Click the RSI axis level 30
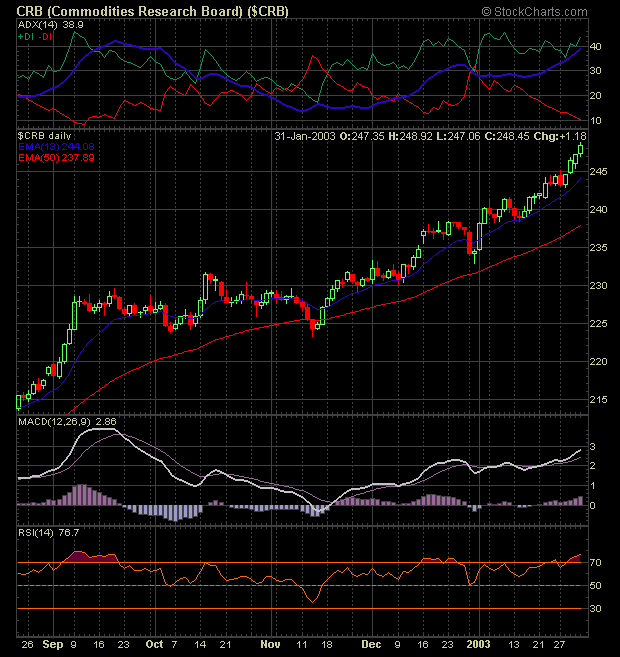 tap(595, 608)
